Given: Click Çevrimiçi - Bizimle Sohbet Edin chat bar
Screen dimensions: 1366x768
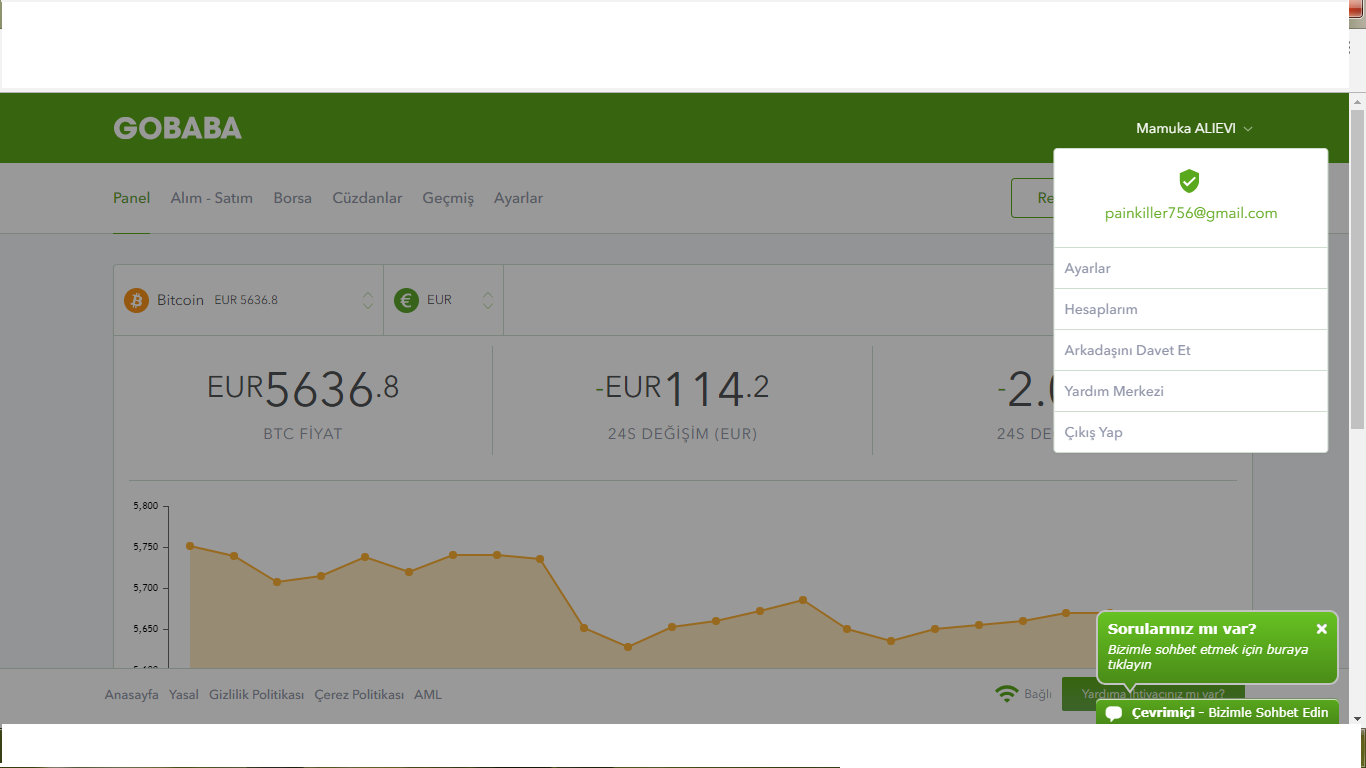Looking at the screenshot, I should pos(1217,712).
